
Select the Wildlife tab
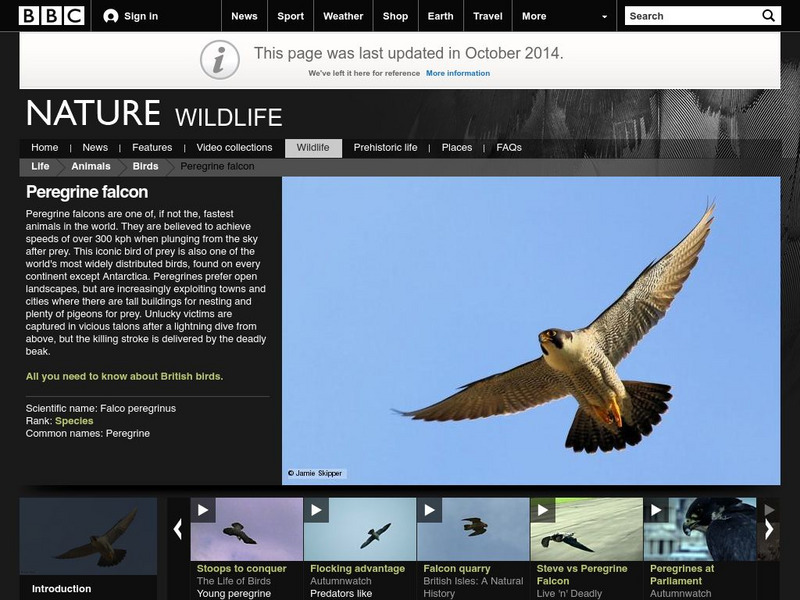313,148
